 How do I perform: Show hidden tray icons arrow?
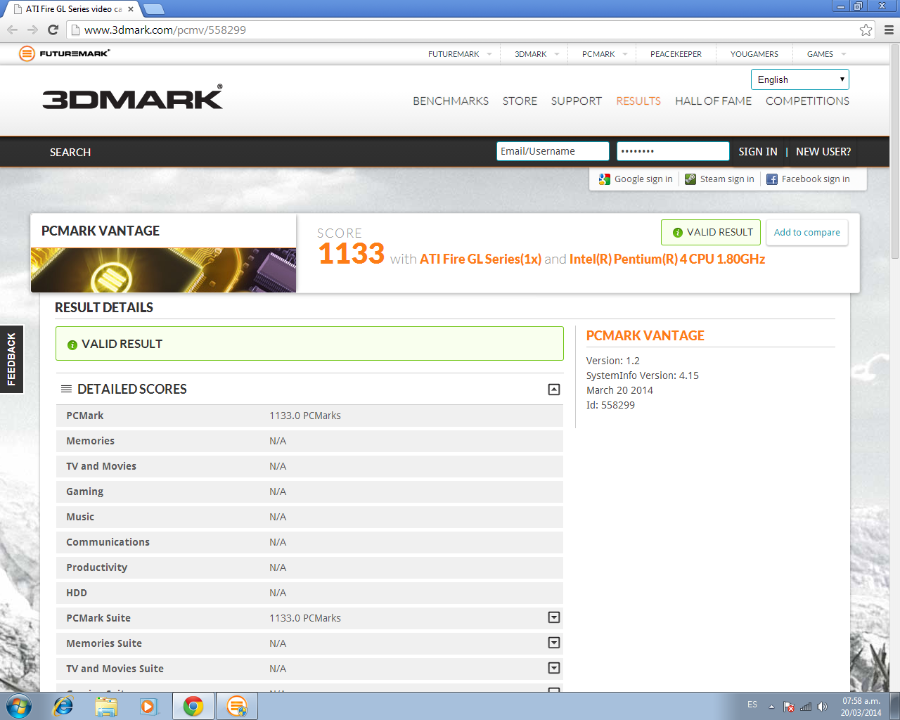[x=771, y=707]
